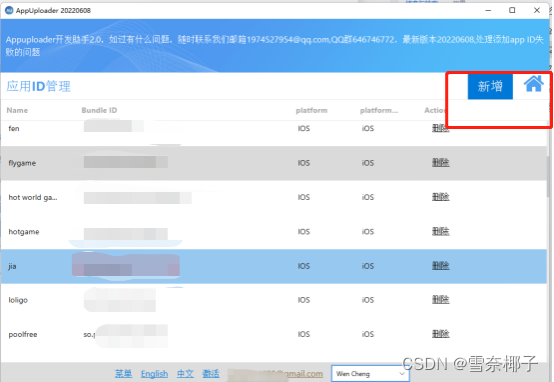Select the loligo row name
This screenshot has height=382, width=554.
pyautogui.click(x=18, y=300)
